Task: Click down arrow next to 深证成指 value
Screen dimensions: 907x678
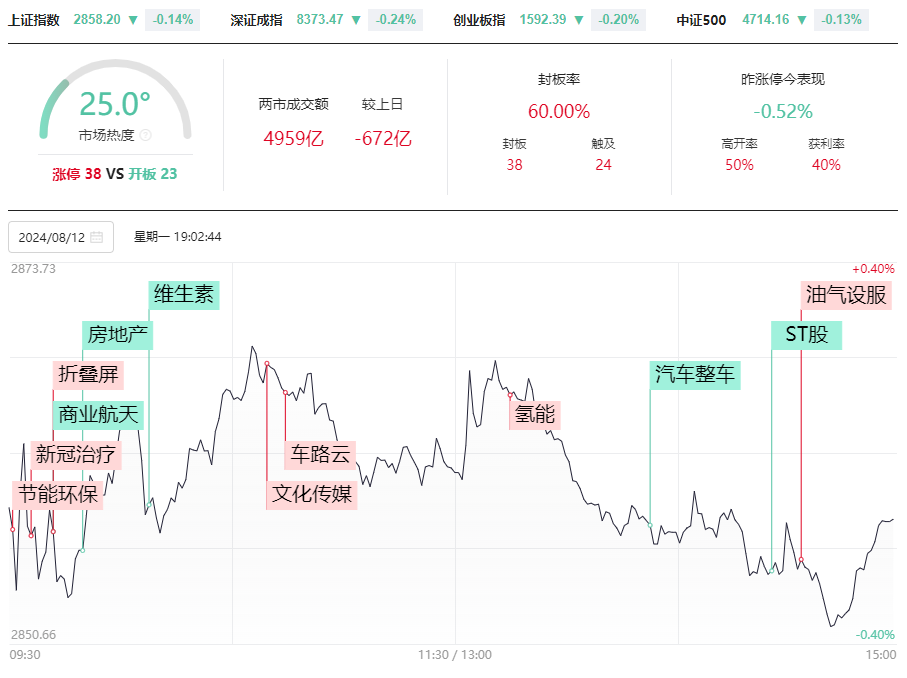Action: tap(356, 20)
